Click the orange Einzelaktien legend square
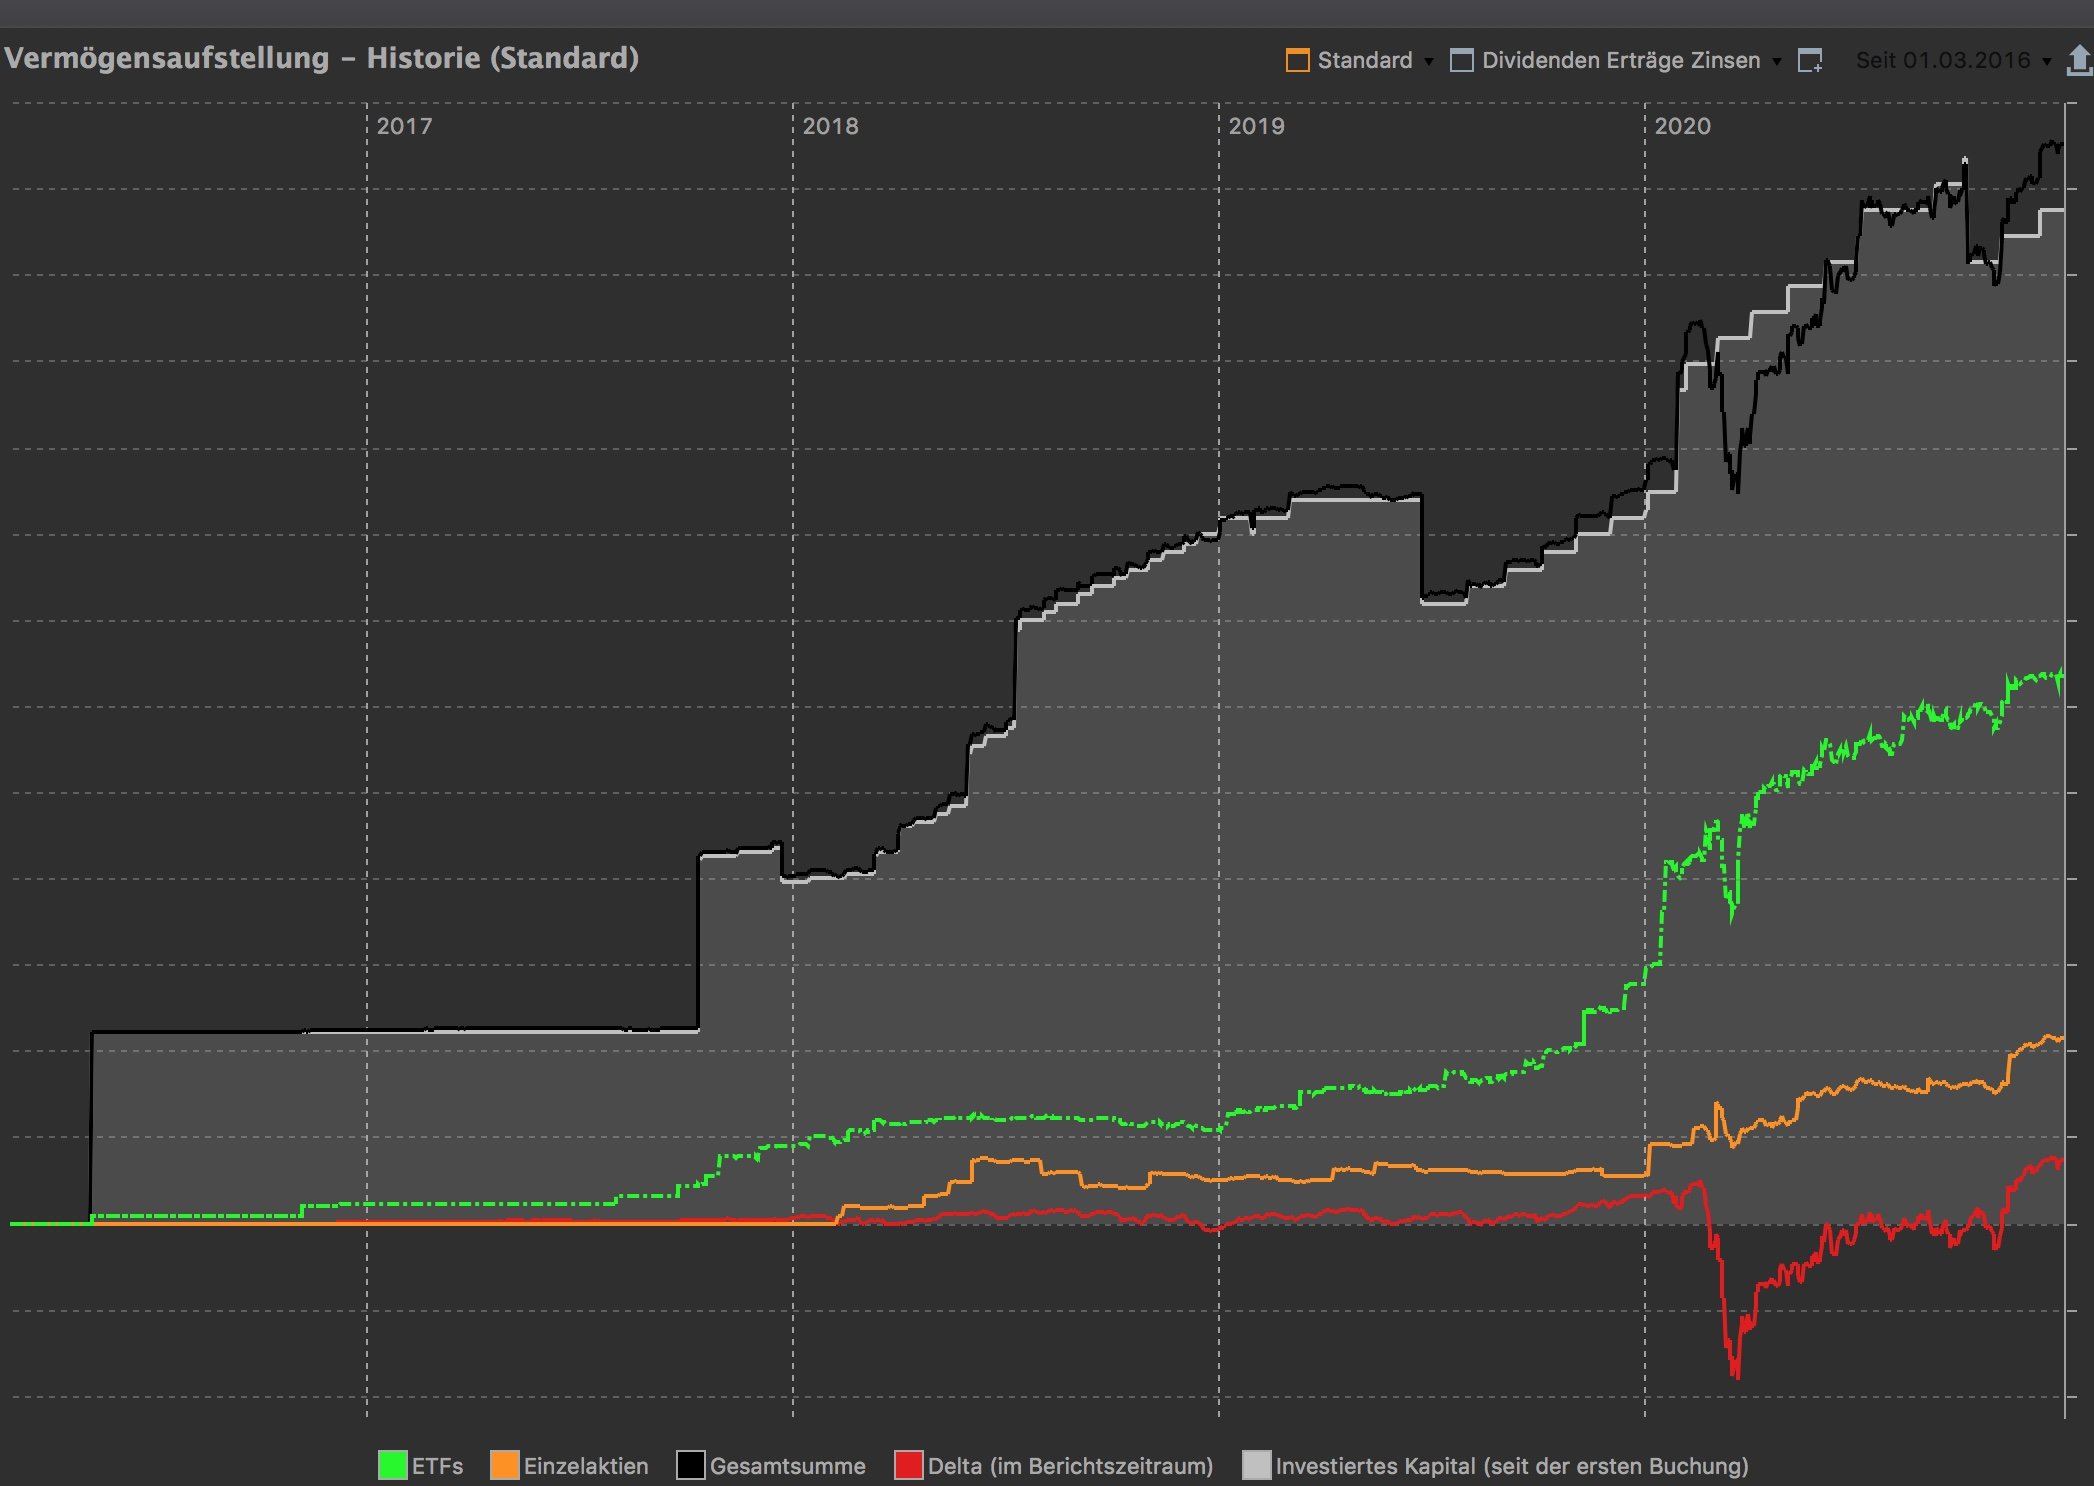 504,1465
